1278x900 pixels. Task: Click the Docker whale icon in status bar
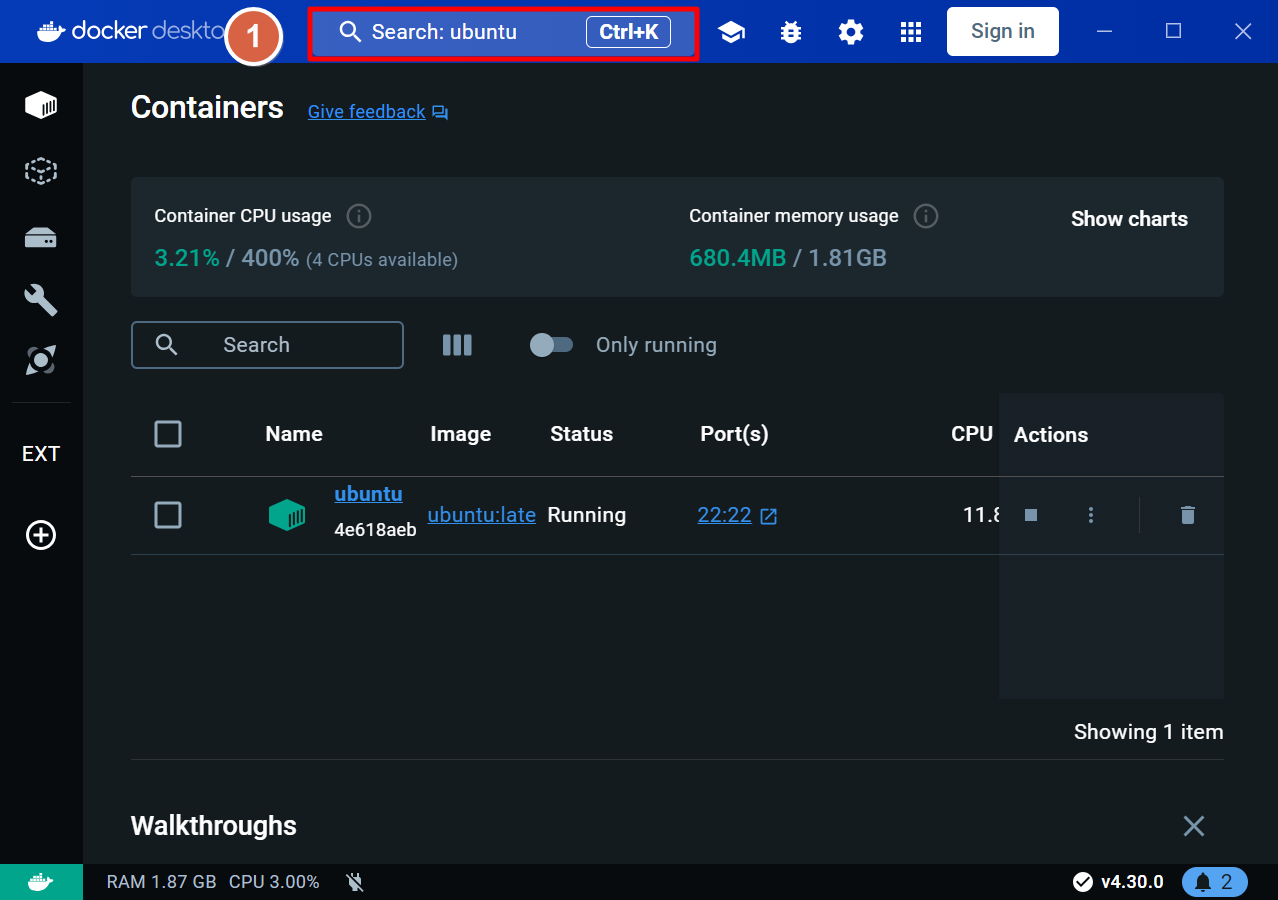[40, 882]
